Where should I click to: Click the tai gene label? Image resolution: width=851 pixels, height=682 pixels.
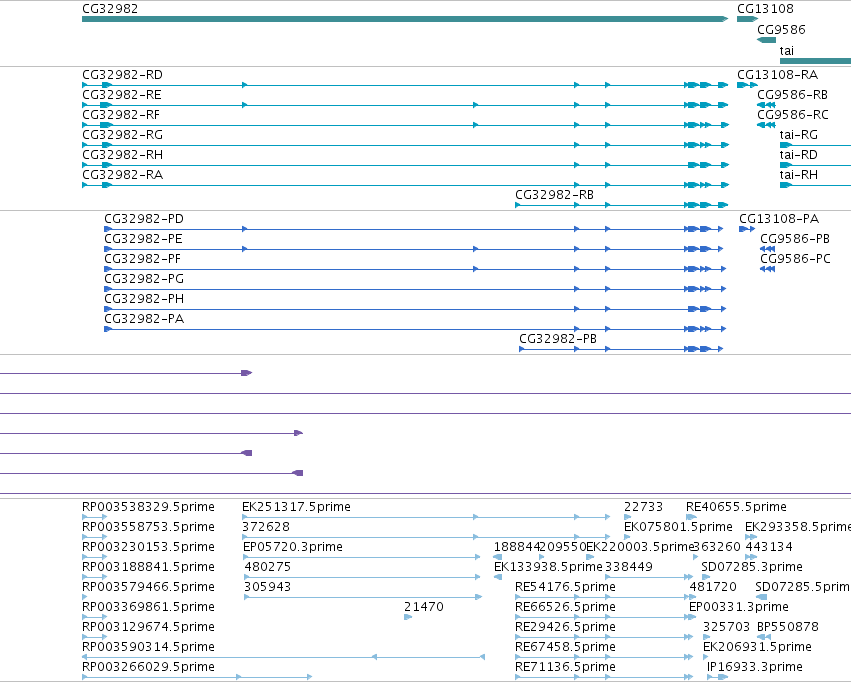(786, 50)
